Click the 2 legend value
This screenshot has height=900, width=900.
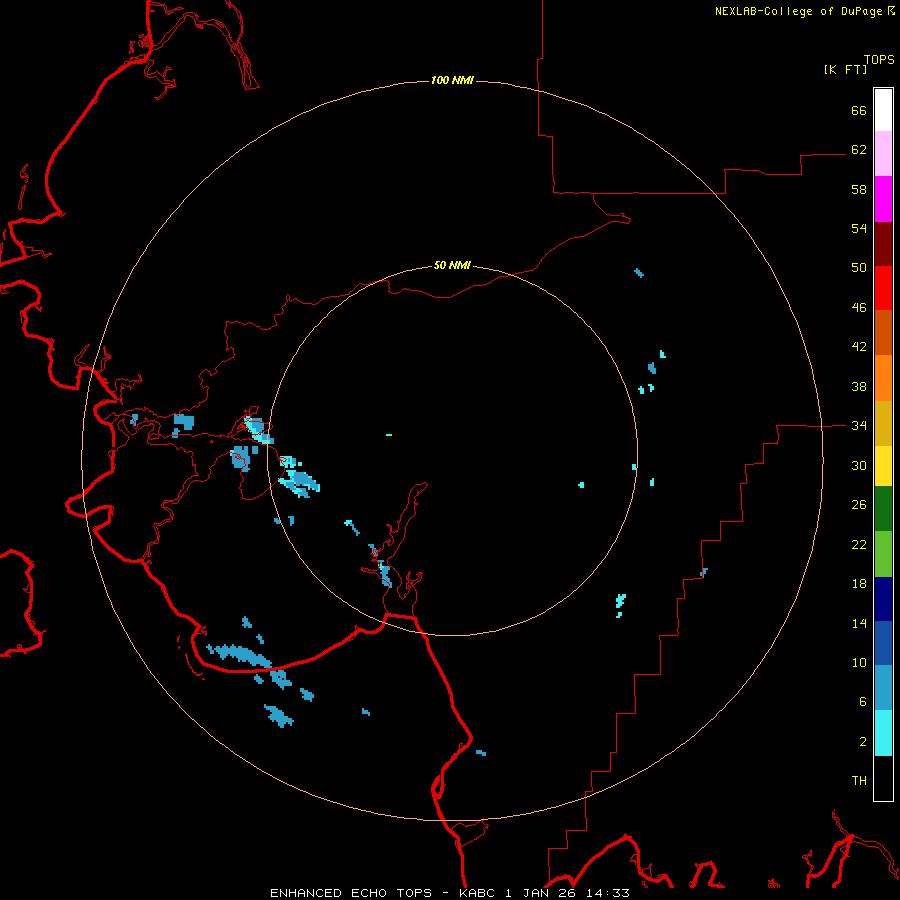pyautogui.click(x=863, y=742)
